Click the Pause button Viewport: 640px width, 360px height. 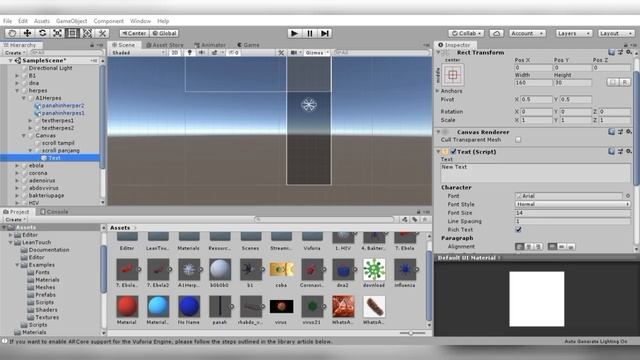[309, 33]
